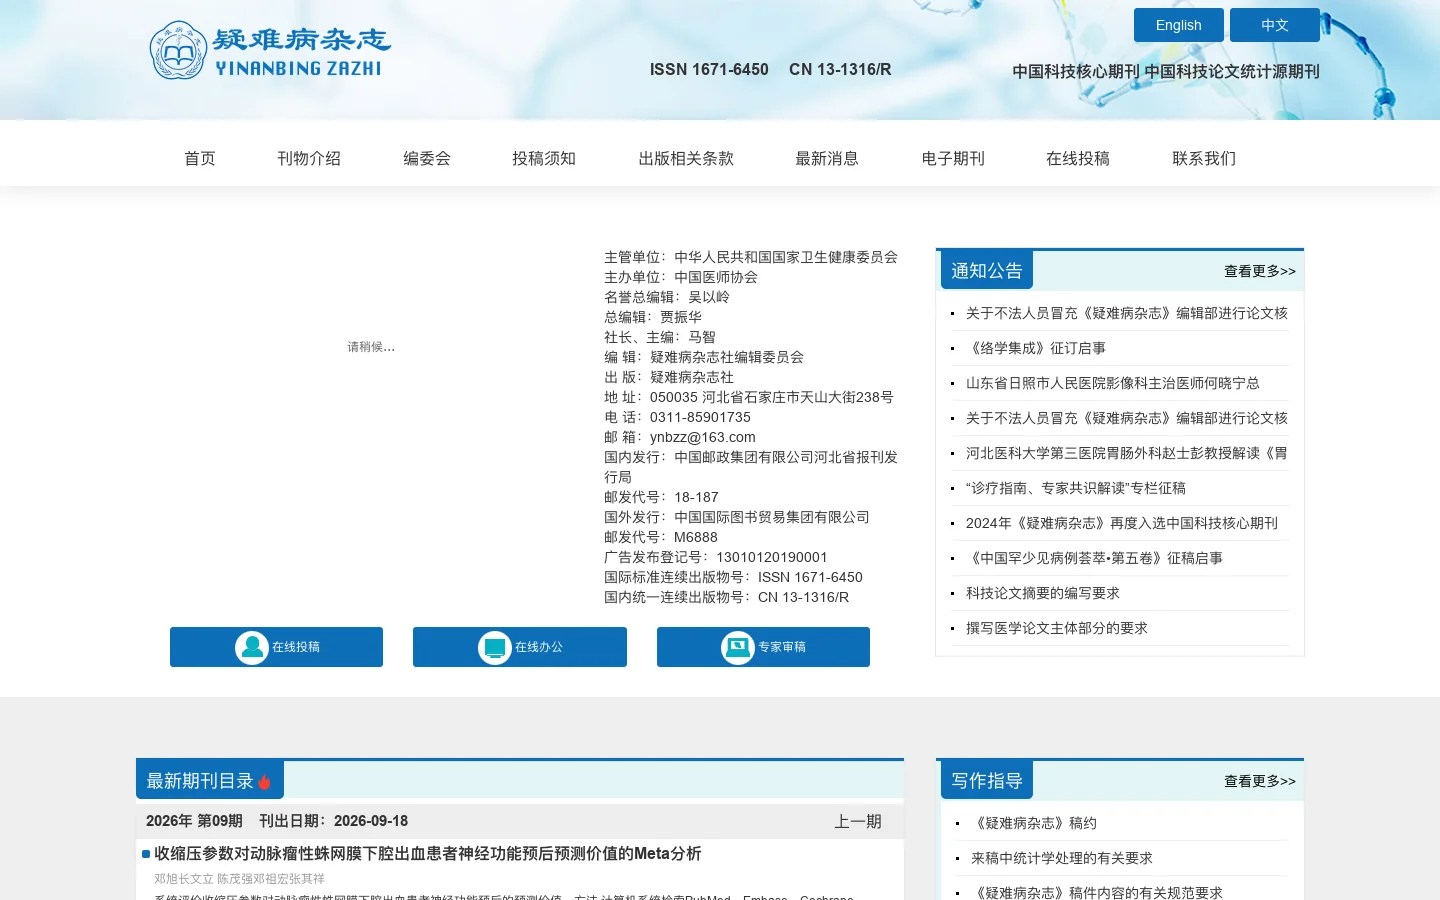The width and height of the screenshot is (1440, 900).
Task: Click 查看更多 in the 通知公告 panel
Action: pos(1260,271)
